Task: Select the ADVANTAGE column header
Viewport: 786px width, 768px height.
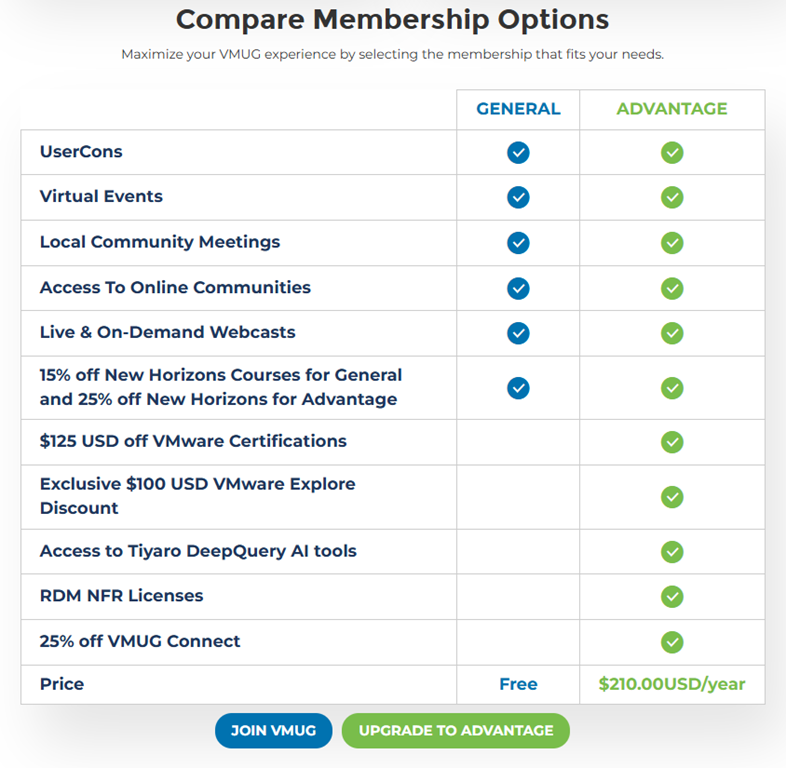Action: click(672, 109)
